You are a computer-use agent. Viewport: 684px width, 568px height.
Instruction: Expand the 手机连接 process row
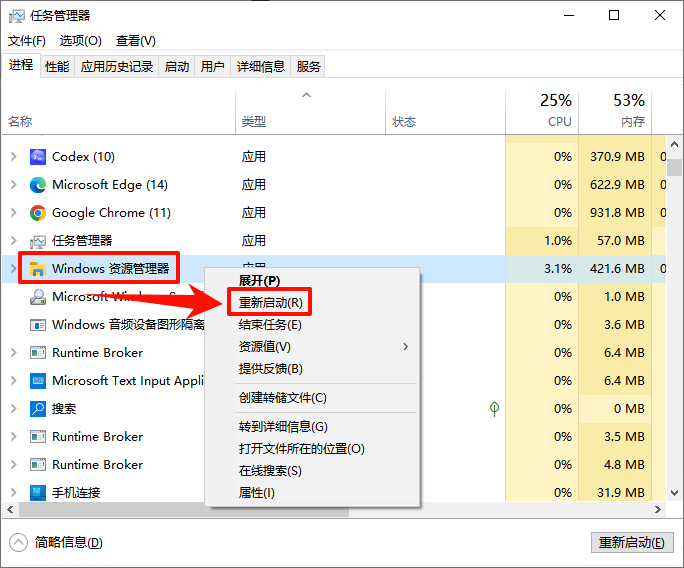pyautogui.click(x=14, y=493)
